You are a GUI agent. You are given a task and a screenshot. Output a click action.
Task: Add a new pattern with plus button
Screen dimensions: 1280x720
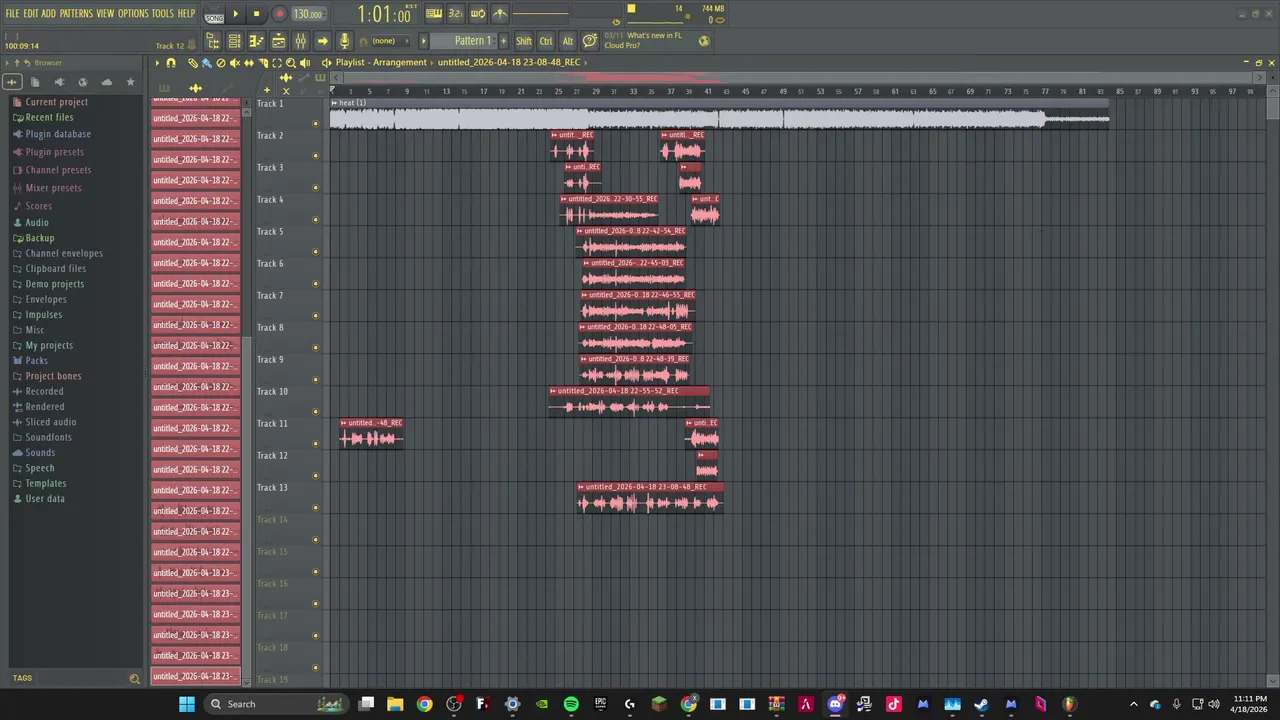coord(503,41)
